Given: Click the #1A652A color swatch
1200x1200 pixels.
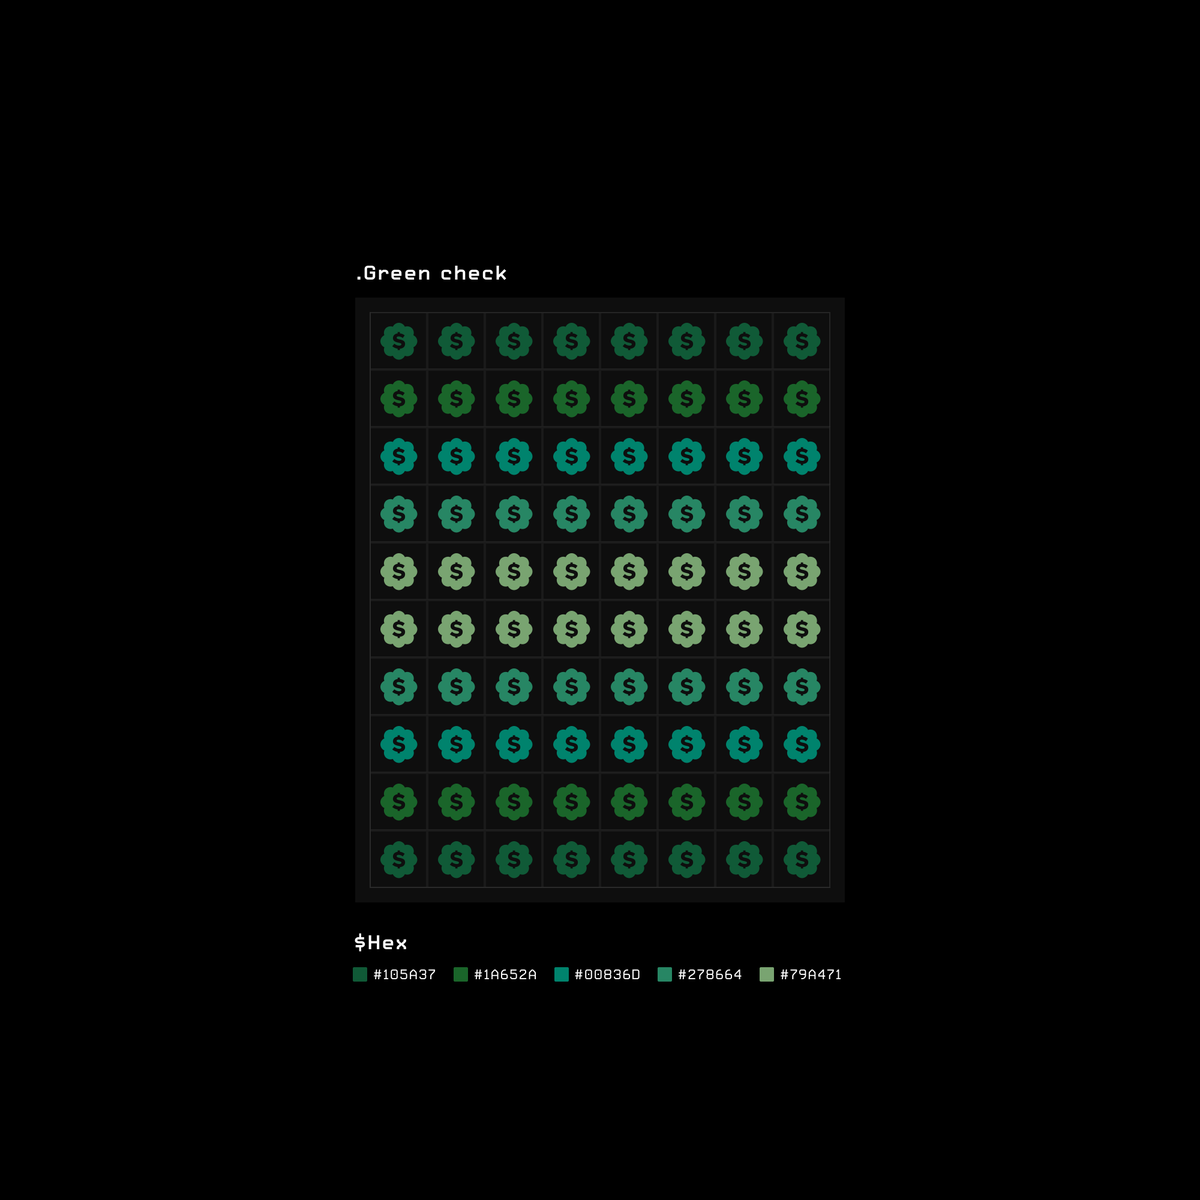Looking at the screenshot, I should coord(461,974).
